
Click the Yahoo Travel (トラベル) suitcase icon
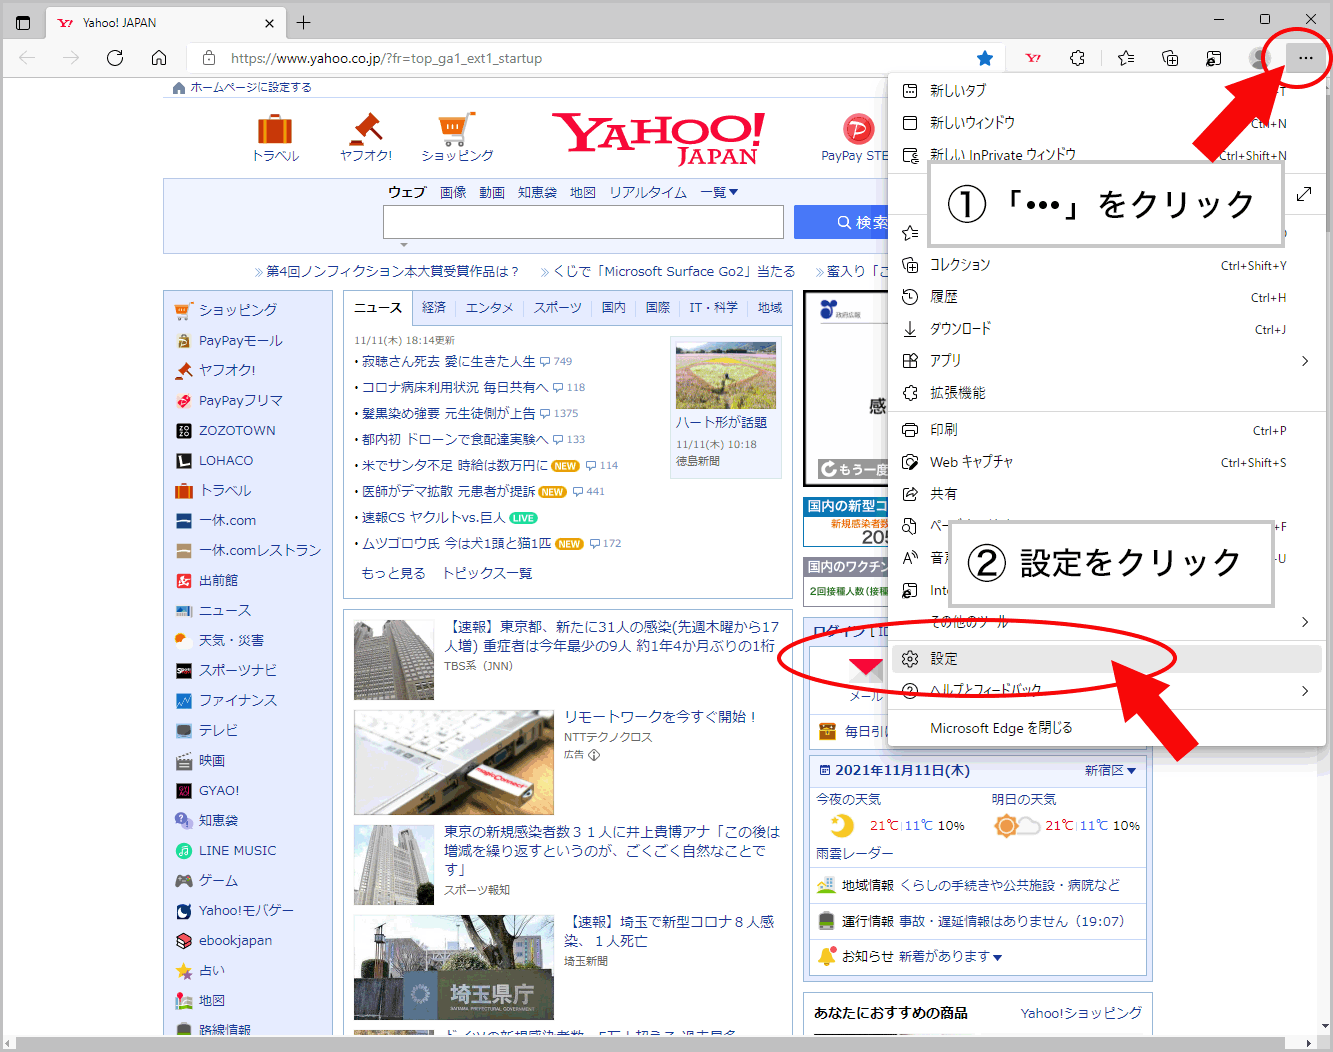(x=275, y=129)
